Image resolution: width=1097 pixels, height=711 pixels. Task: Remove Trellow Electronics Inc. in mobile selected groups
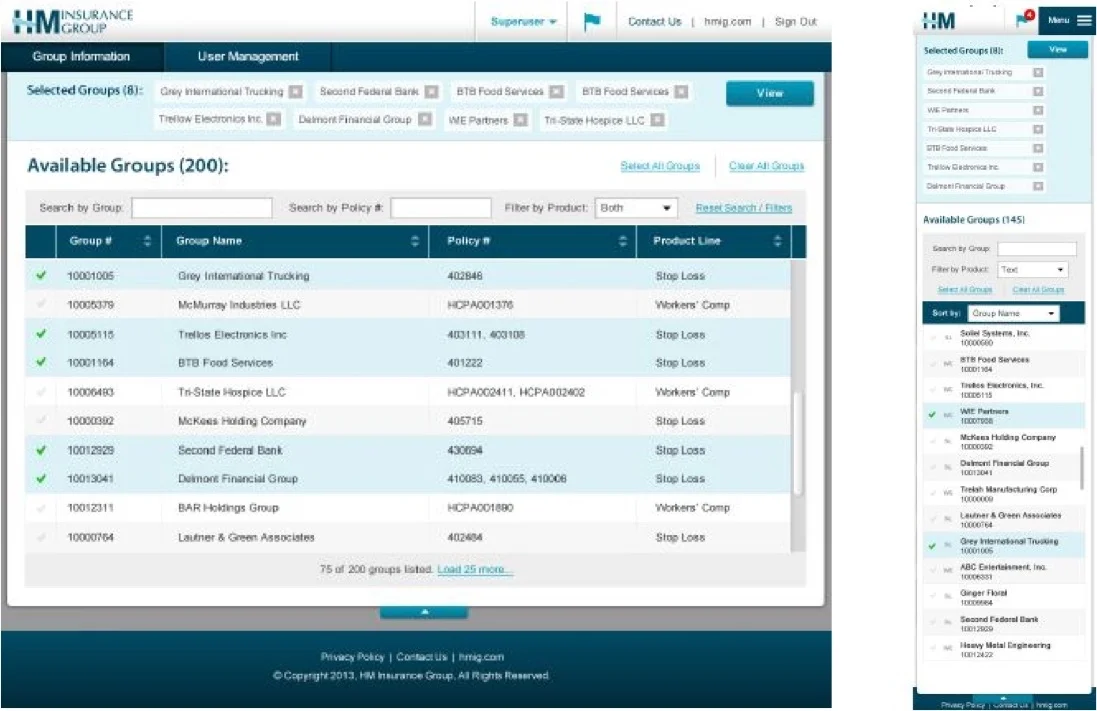pos(1038,167)
